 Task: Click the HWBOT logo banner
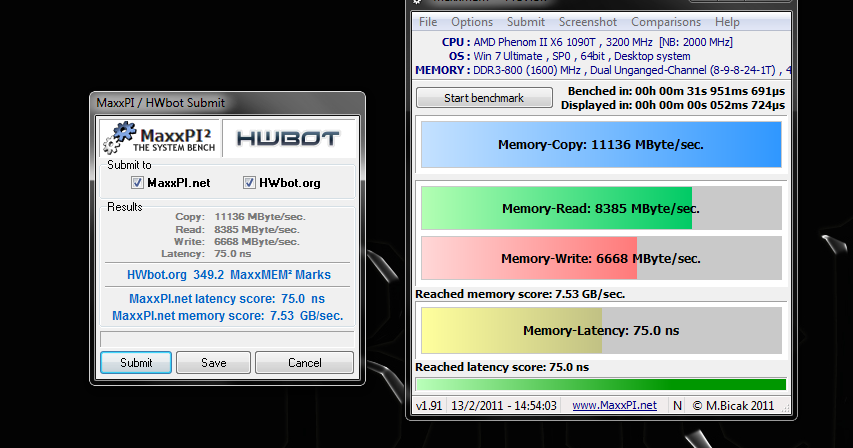[289, 138]
